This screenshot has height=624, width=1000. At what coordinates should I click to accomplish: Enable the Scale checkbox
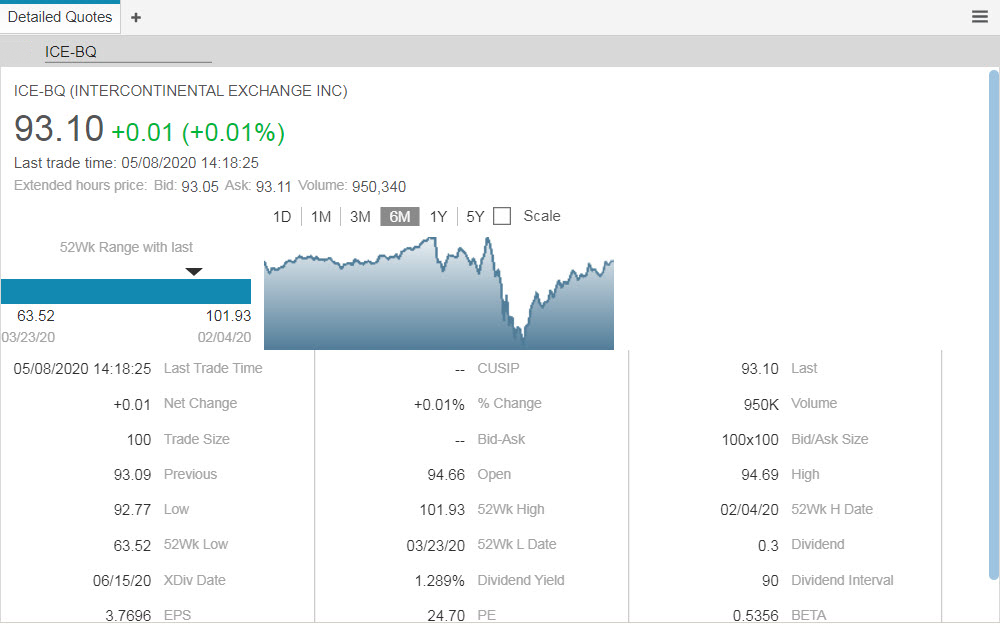[502, 216]
